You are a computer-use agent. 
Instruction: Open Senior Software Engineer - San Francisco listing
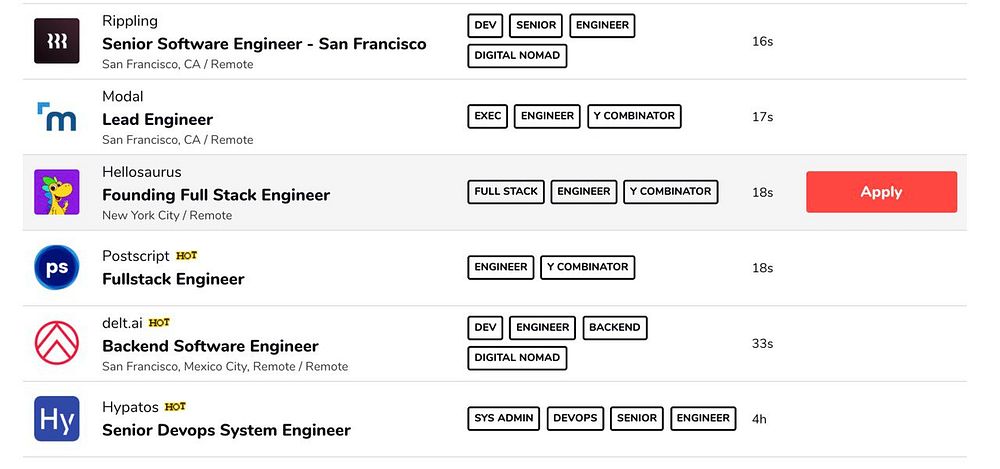(264, 44)
